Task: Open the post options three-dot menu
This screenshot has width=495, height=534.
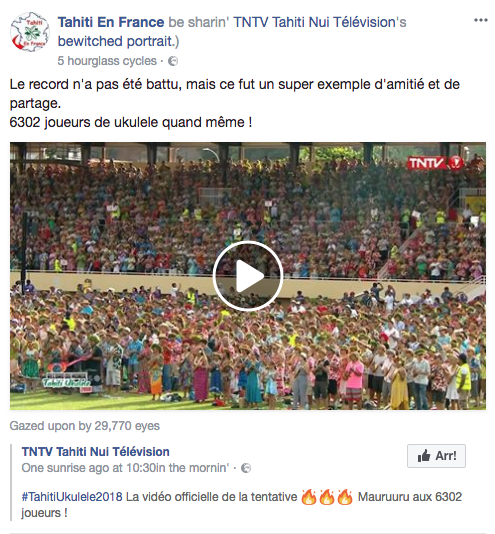Action: 481,20
